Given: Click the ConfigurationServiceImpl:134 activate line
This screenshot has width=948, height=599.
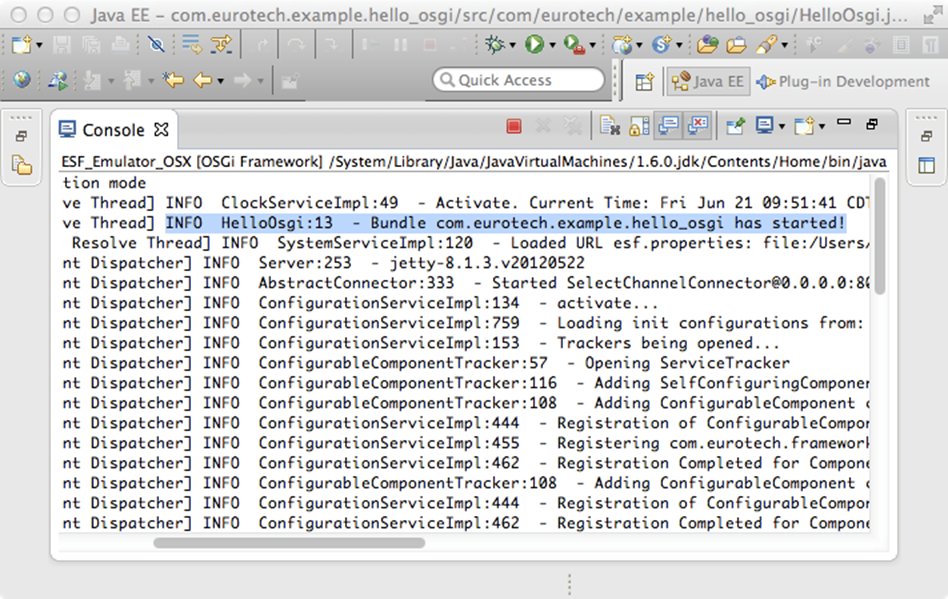Looking at the screenshot, I should (x=360, y=303).
